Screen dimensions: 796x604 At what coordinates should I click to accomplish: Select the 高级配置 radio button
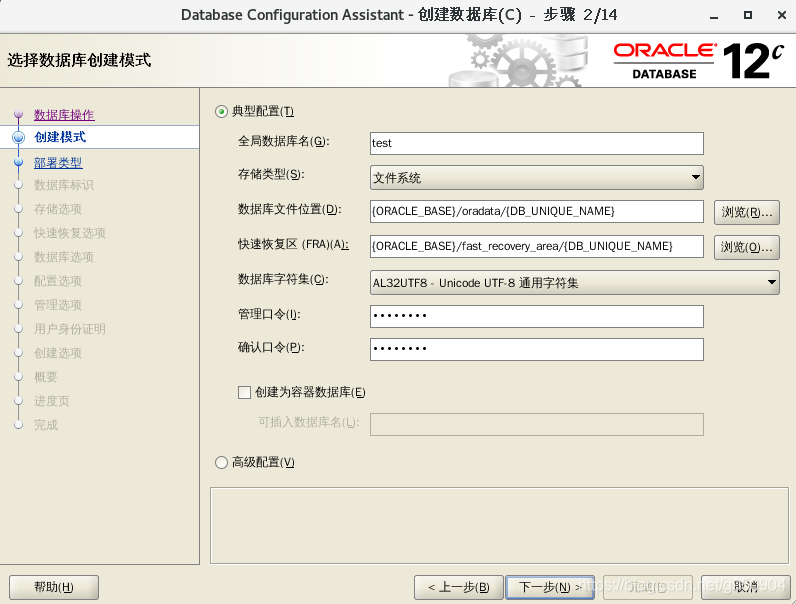[221, 462]
